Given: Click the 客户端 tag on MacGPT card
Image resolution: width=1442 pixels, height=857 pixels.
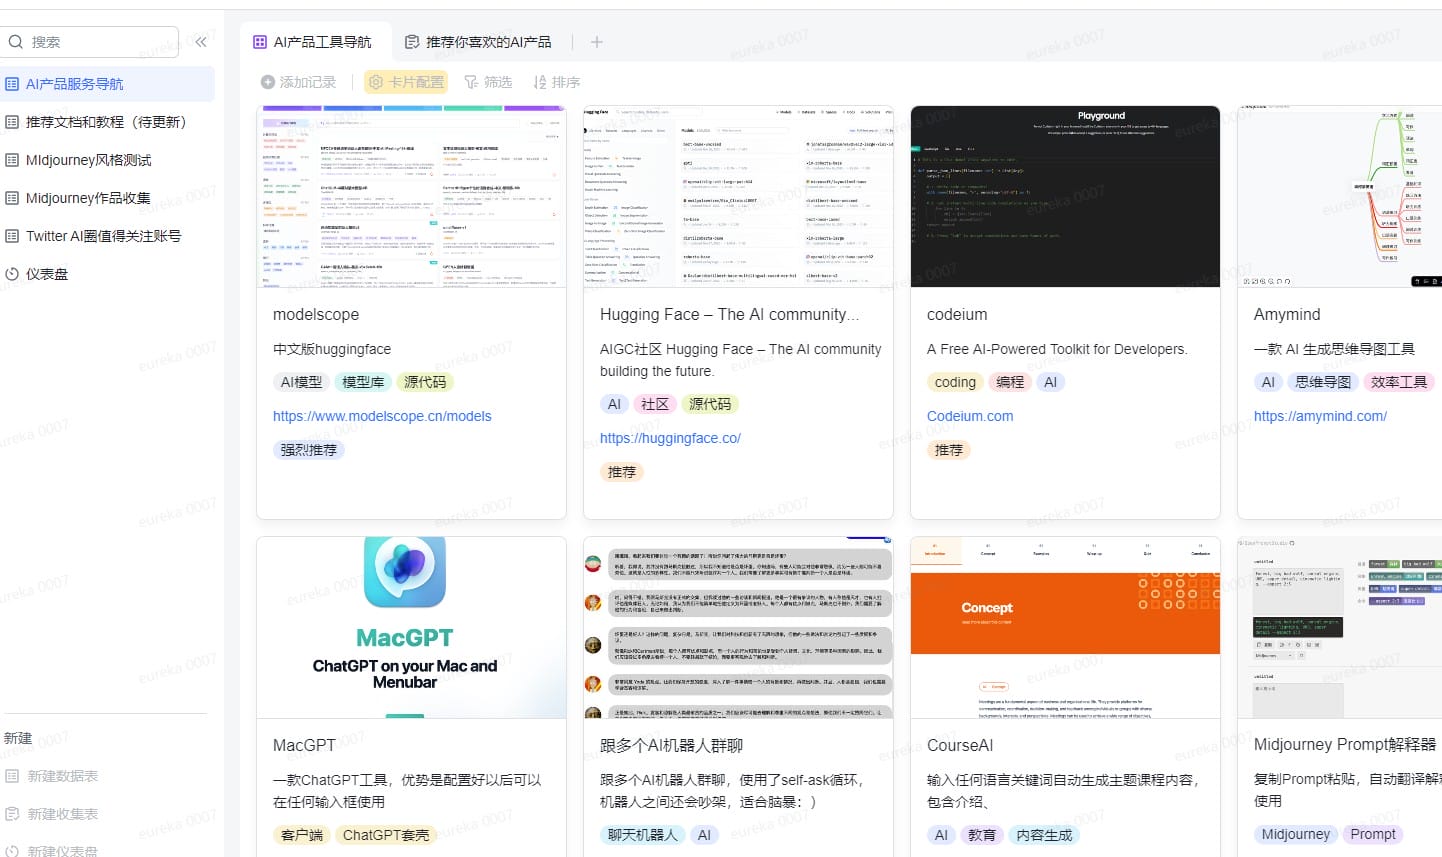Looking at the screenshot, I should pyautogui.click(x=301, y=835).
